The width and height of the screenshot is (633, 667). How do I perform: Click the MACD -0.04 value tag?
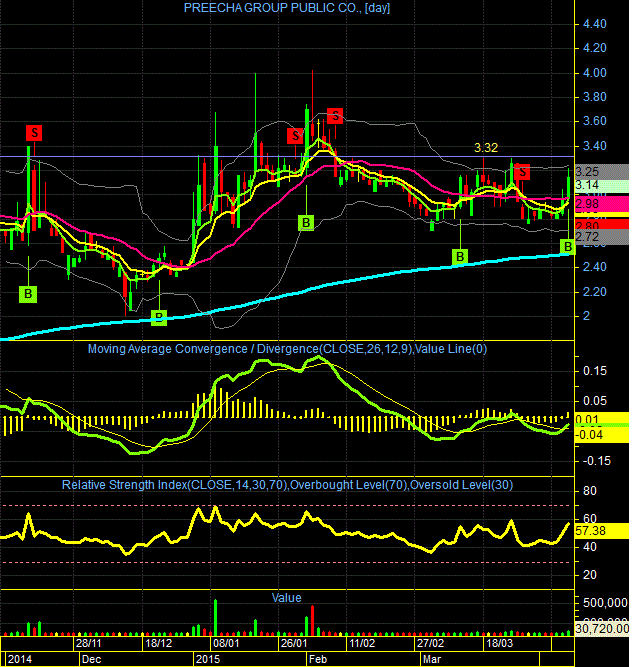click(x=602, y=435)
